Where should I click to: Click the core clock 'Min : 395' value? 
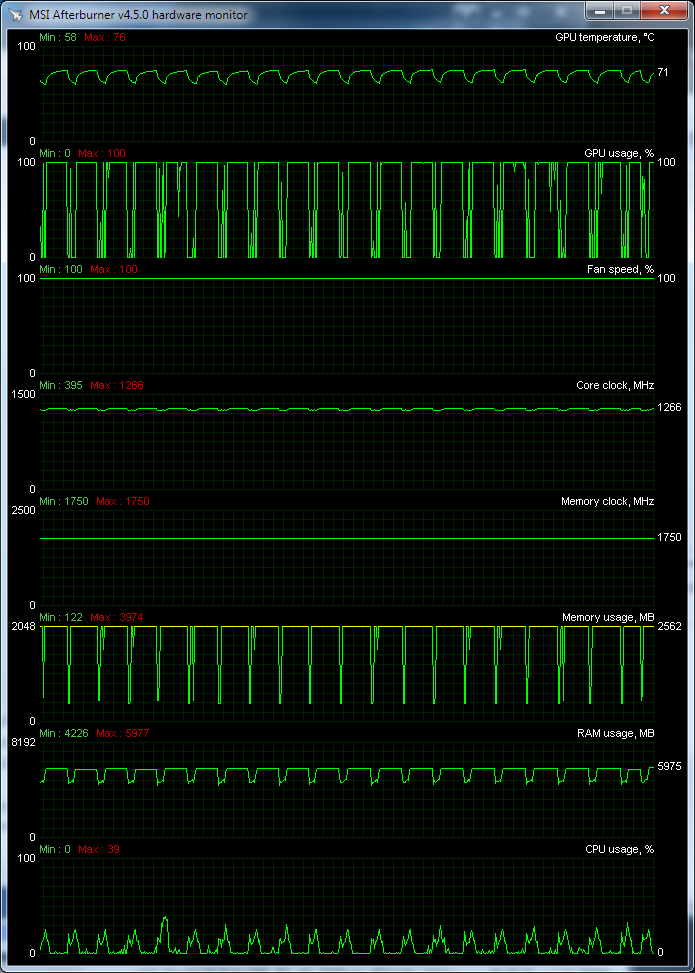tap(61, 385)
